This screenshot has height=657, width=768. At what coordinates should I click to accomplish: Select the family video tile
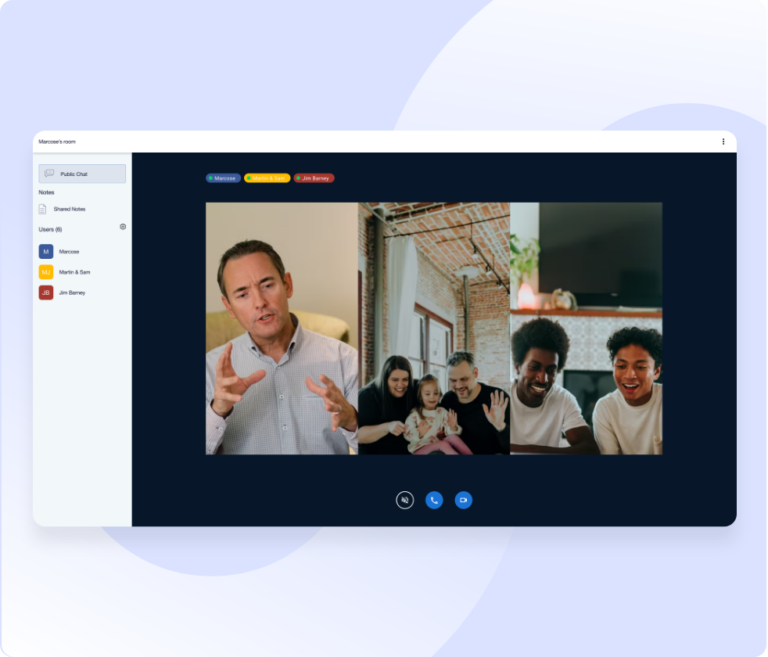point(434,328)
